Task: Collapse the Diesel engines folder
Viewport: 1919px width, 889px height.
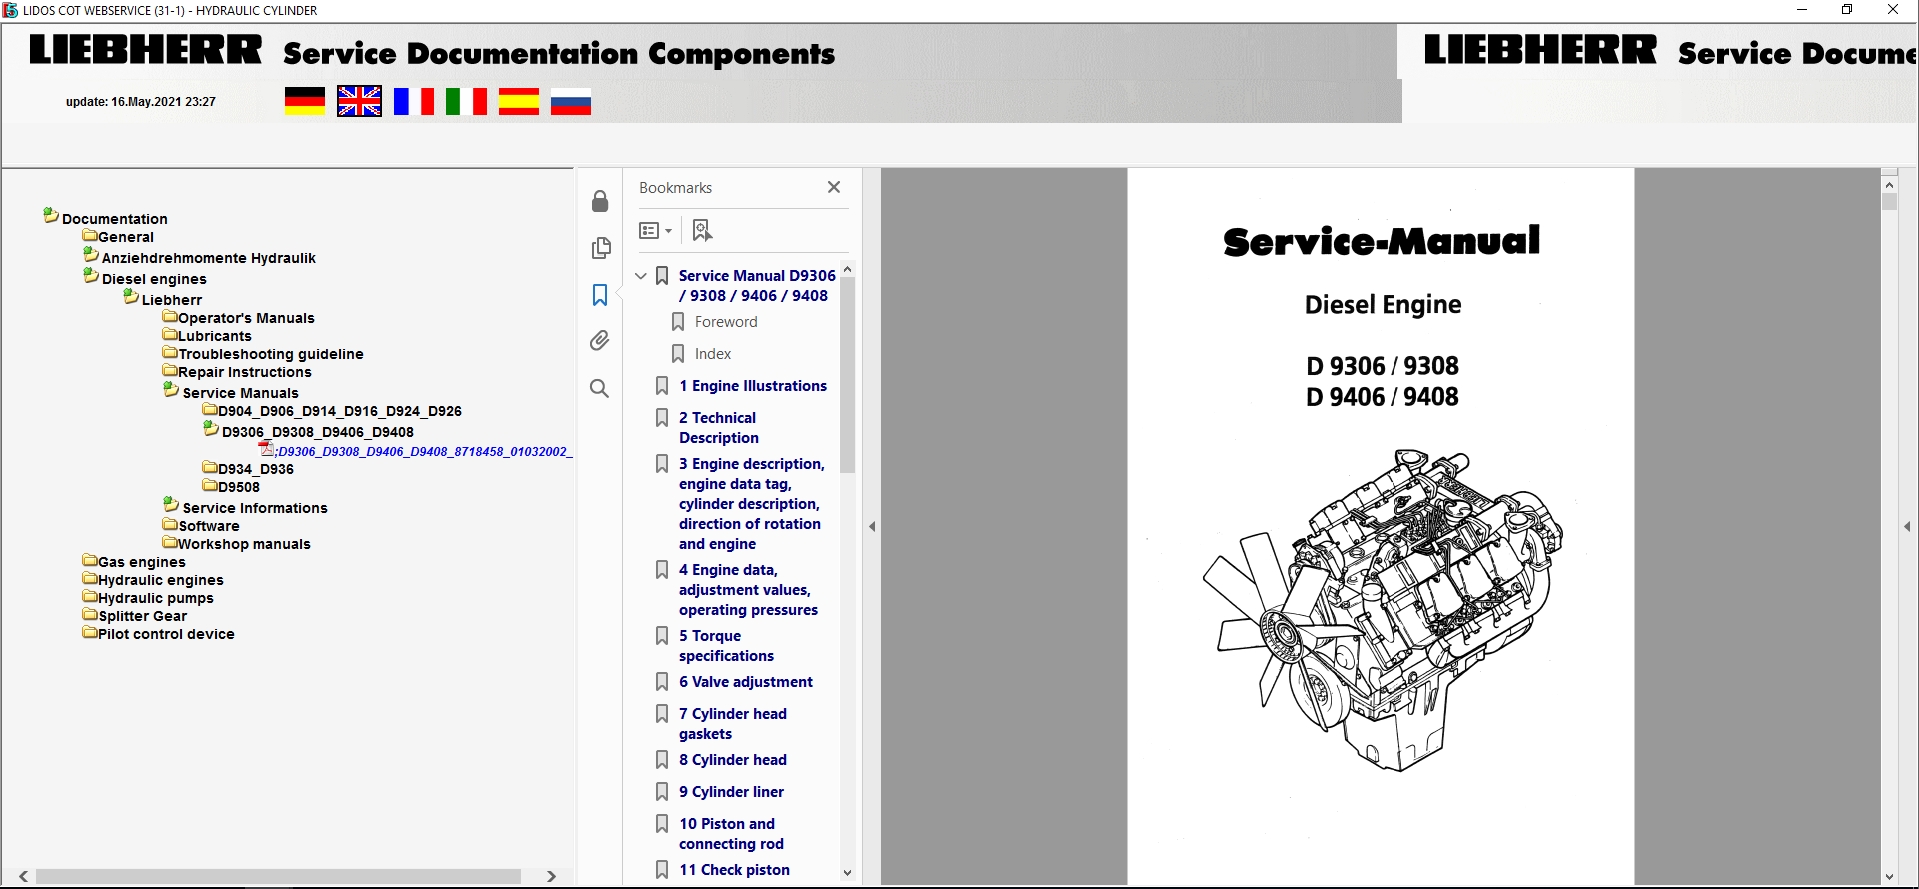Action: click(91, 276)
